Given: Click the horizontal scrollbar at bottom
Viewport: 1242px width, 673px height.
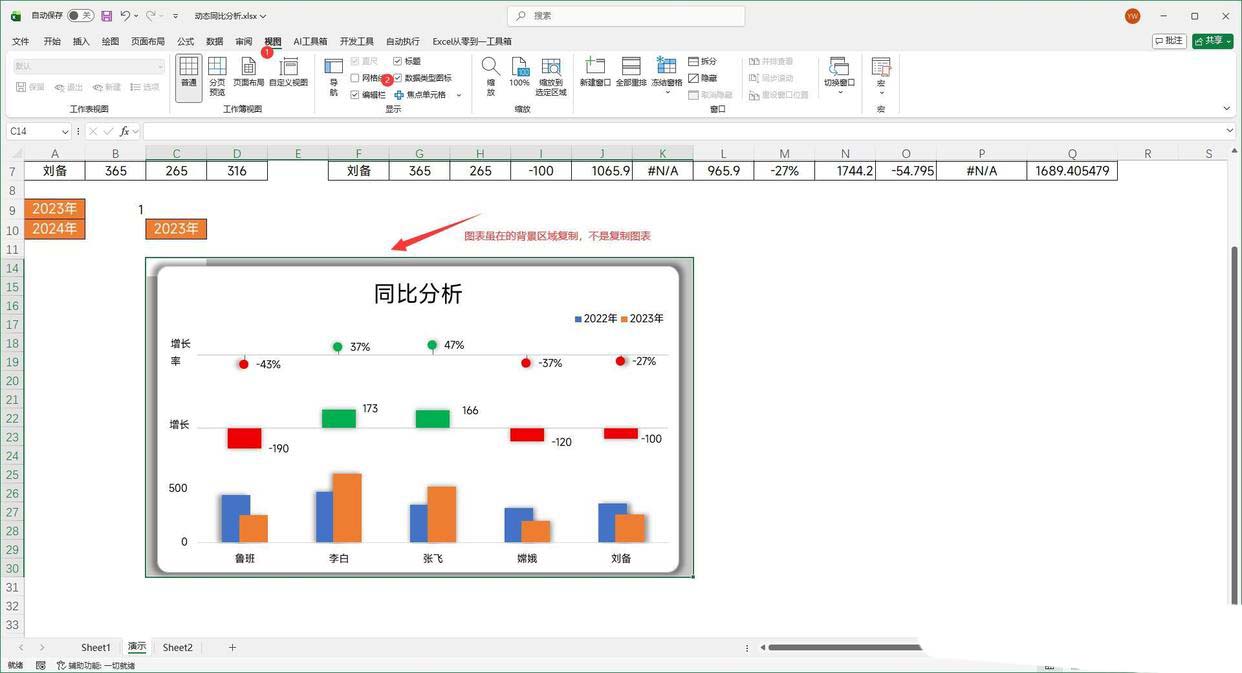Looking at the screenshot, I should point(840,648).
